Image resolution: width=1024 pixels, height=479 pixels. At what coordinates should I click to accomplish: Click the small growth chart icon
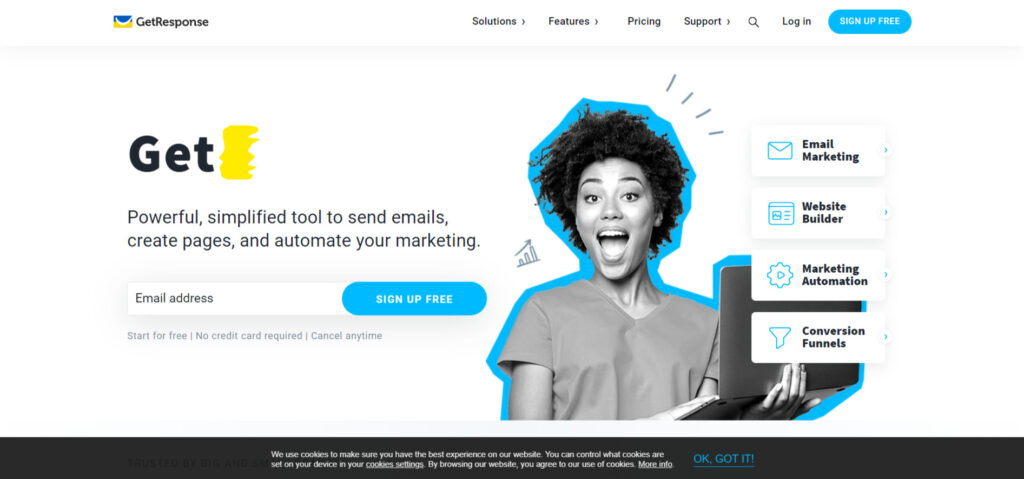coord(527,254)
